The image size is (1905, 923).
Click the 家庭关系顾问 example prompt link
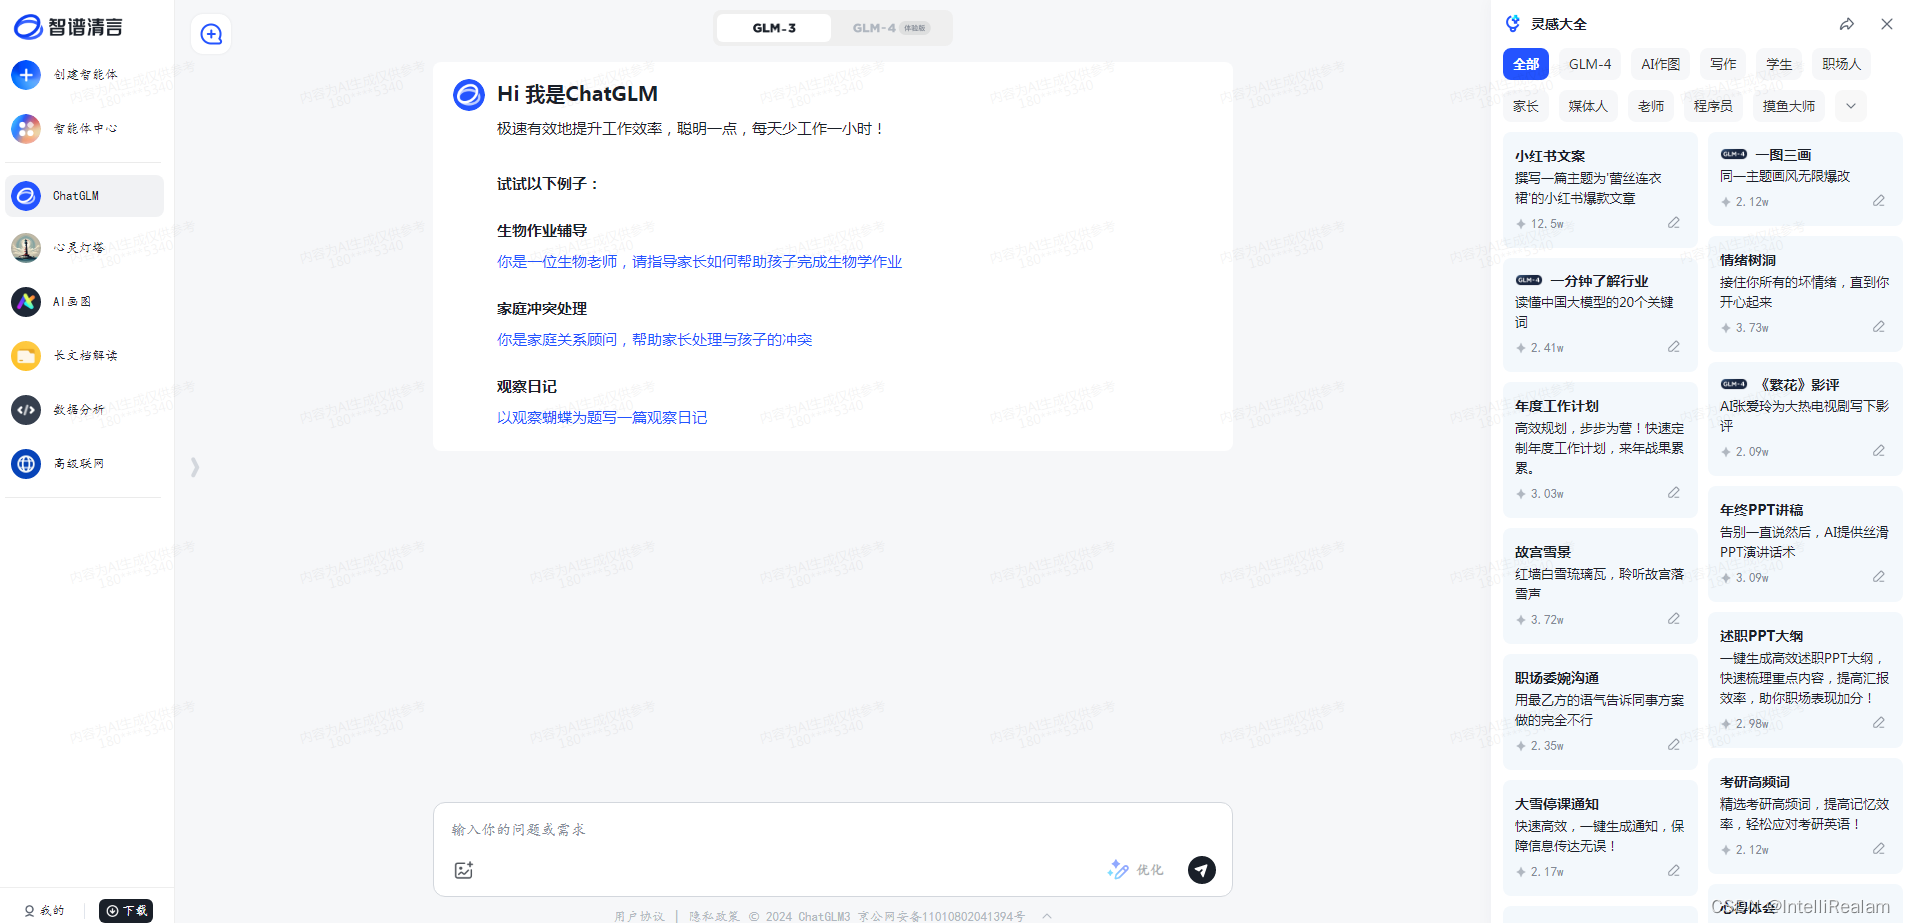[x=654, y=340]
